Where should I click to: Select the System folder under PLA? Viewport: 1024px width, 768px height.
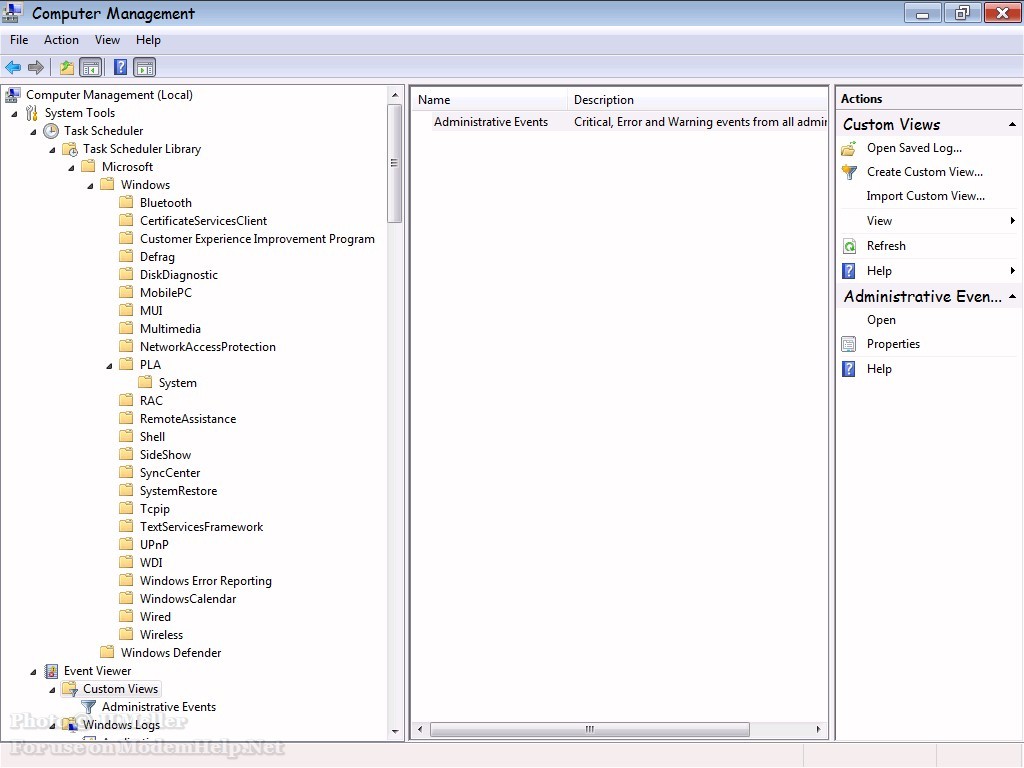pos(178,383)
